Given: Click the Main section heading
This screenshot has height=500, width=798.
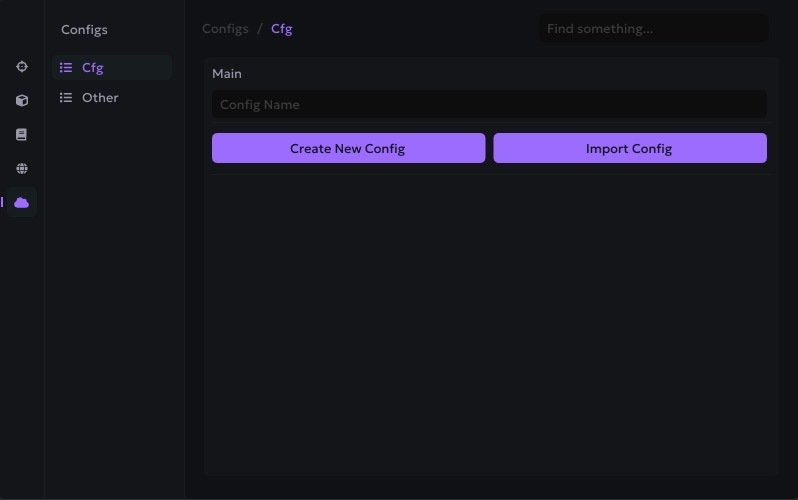Looking at the screenshot, I should pos(227,74).
